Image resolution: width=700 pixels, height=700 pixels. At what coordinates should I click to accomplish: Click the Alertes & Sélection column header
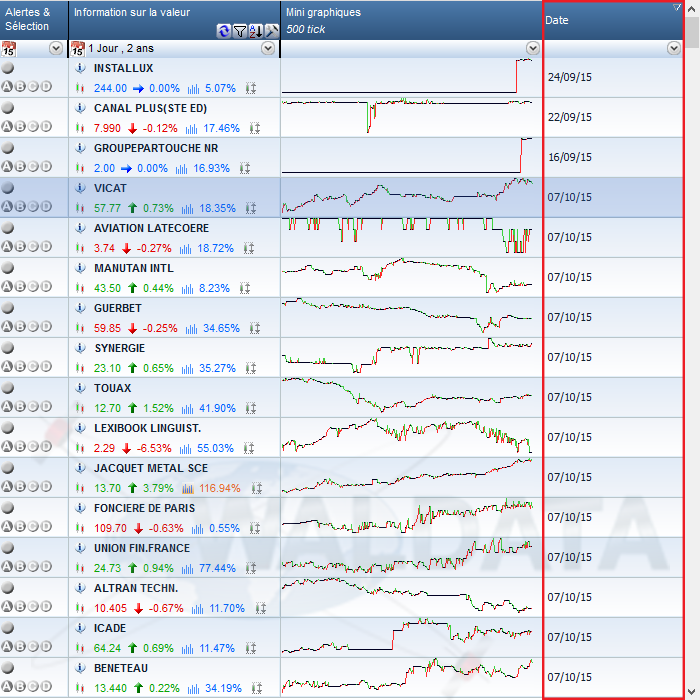34,20
